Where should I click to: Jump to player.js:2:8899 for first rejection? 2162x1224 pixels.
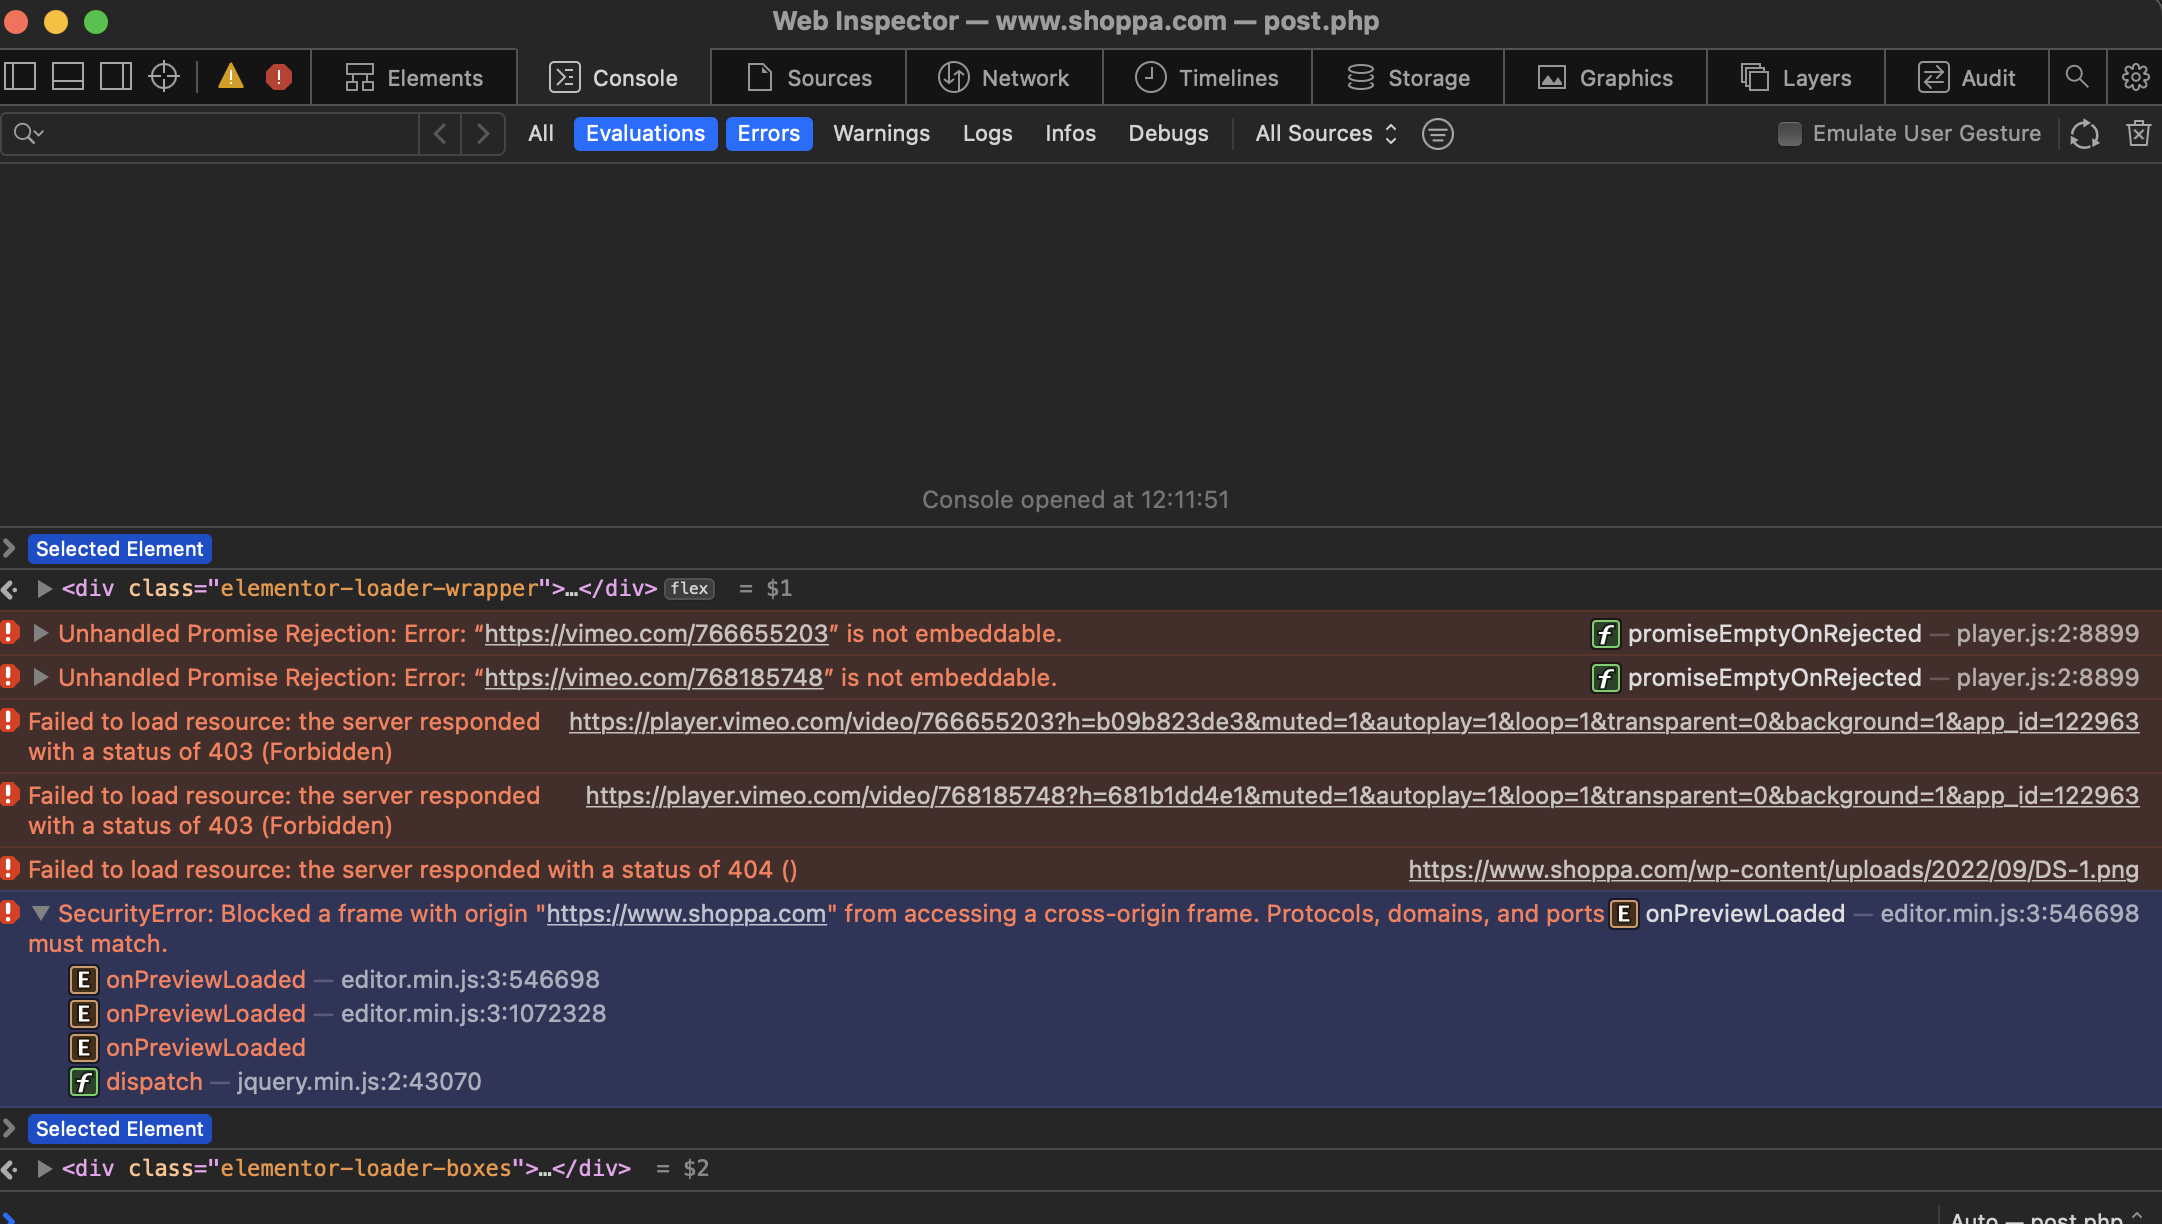(2047, 634)
